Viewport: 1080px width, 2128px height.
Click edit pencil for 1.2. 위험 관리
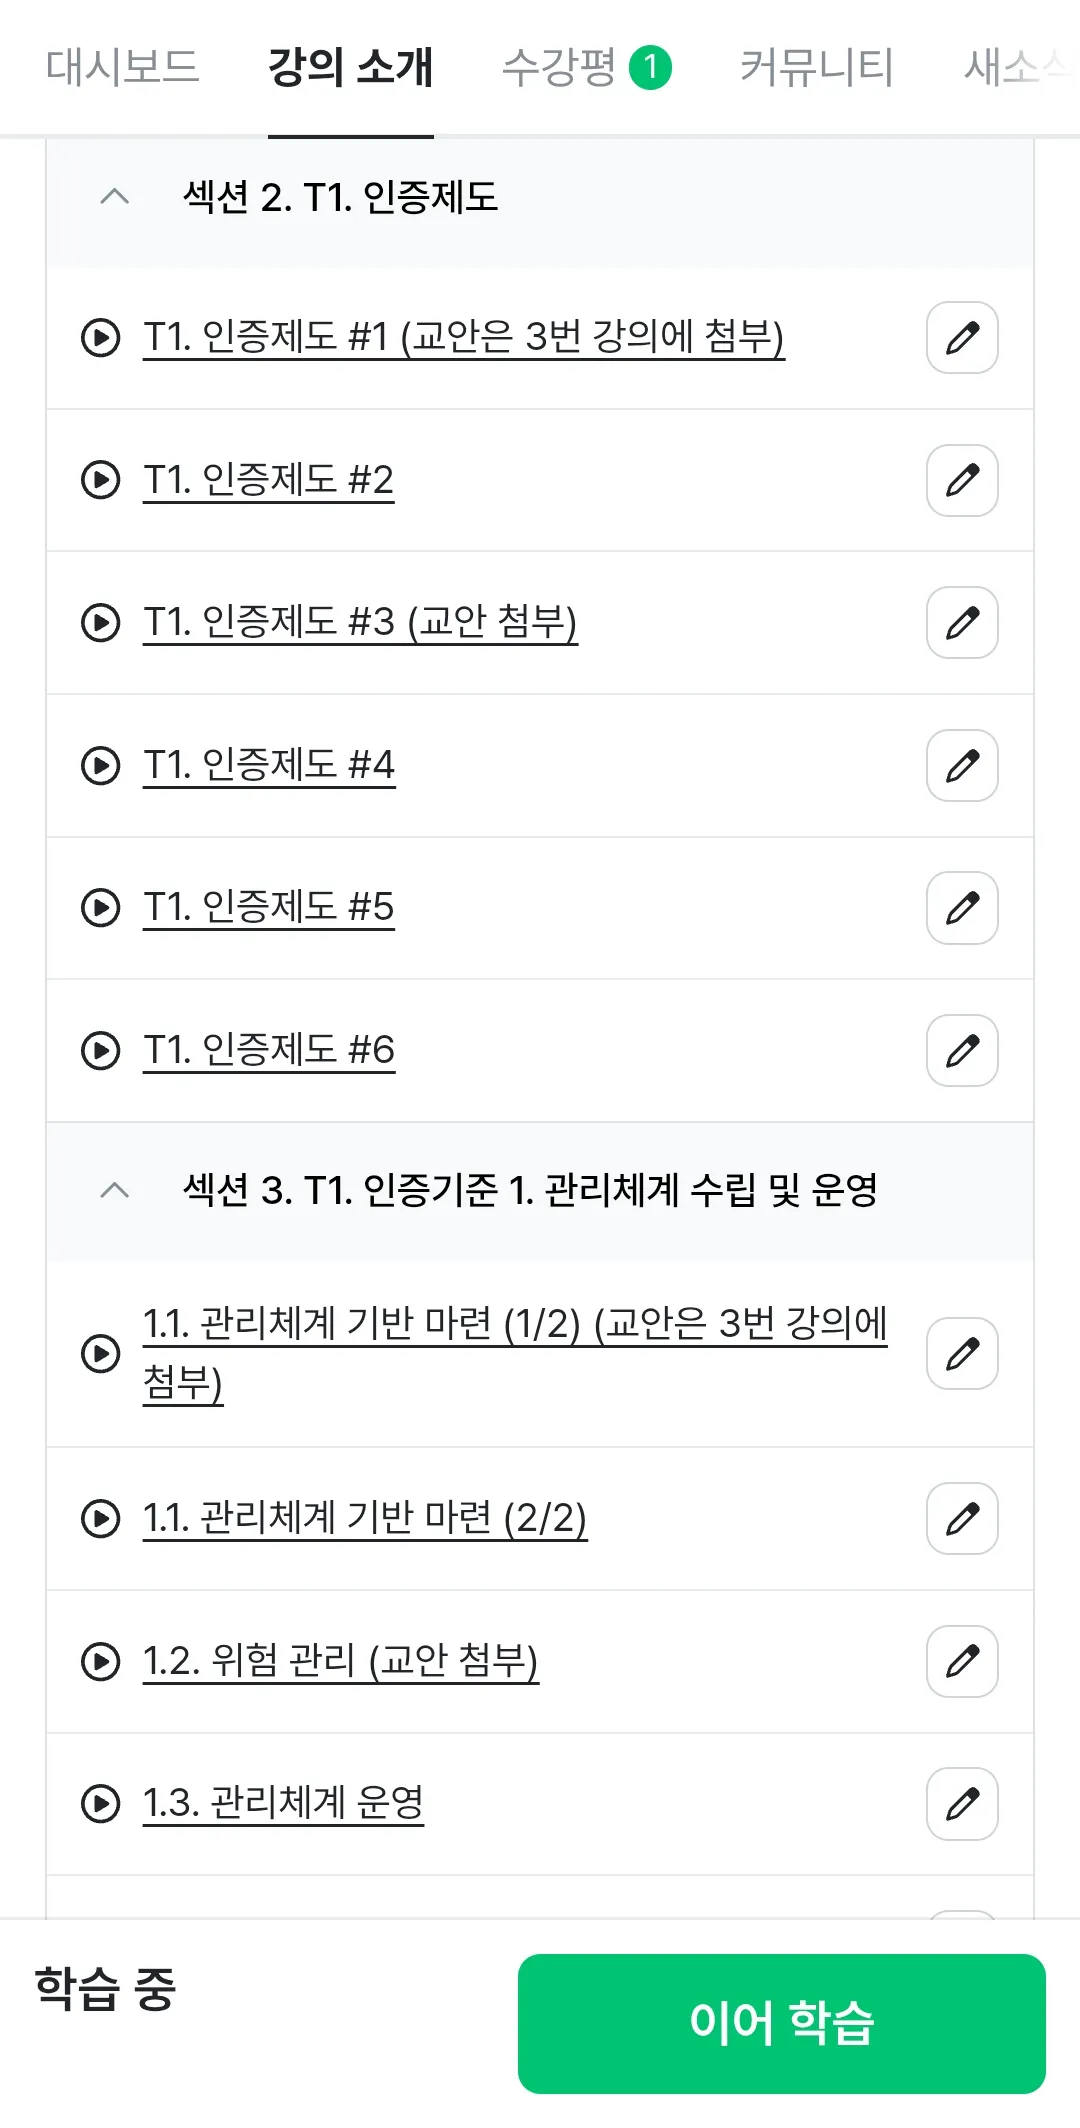click(x=962, y=1662)
